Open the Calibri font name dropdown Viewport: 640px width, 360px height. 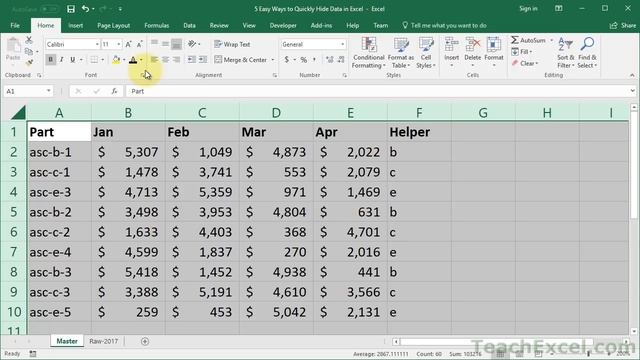pos(97,44)
